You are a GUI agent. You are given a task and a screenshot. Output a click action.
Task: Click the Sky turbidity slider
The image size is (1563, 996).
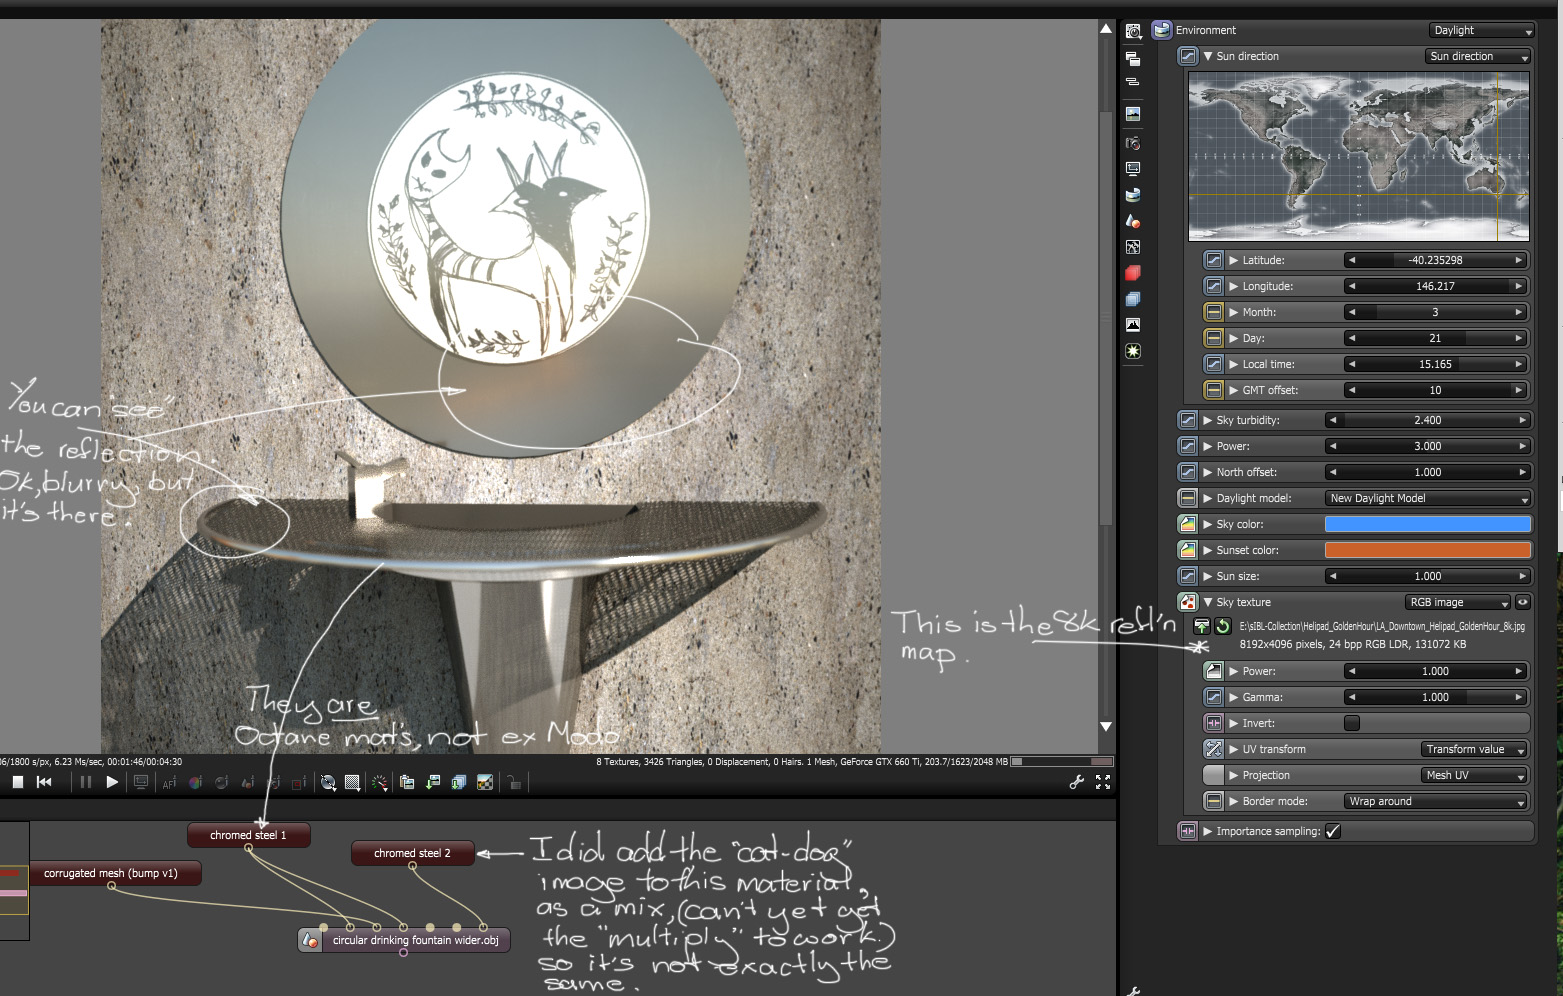pyautogui.click(x=1428, y=420)
